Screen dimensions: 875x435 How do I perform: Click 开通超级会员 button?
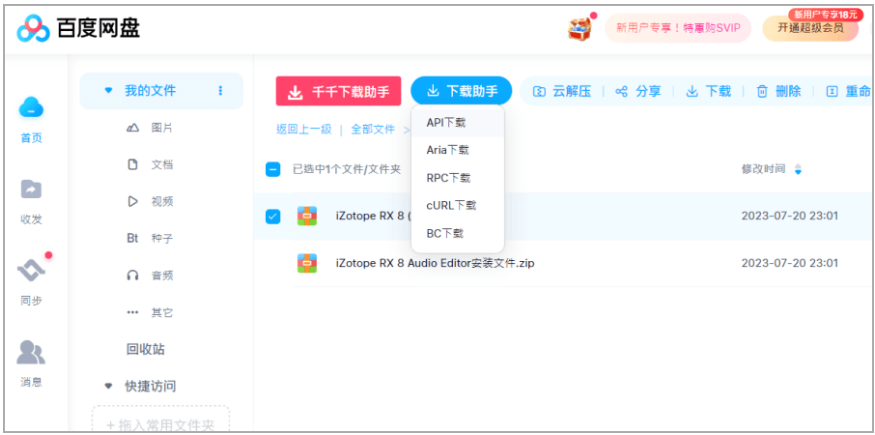pyautogui.click(x=810, y=28)
